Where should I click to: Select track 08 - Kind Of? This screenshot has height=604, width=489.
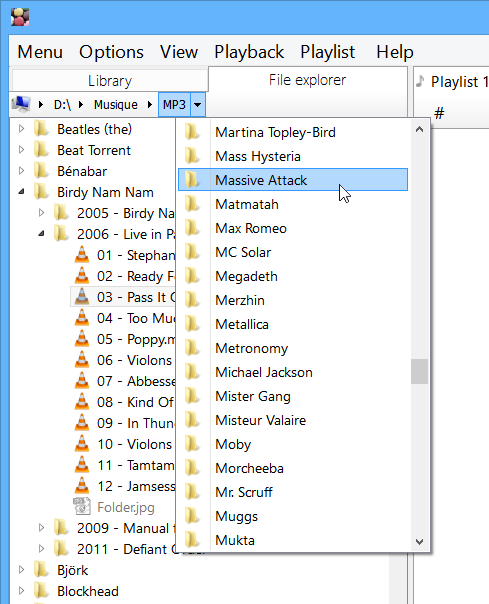coord(135,402)
